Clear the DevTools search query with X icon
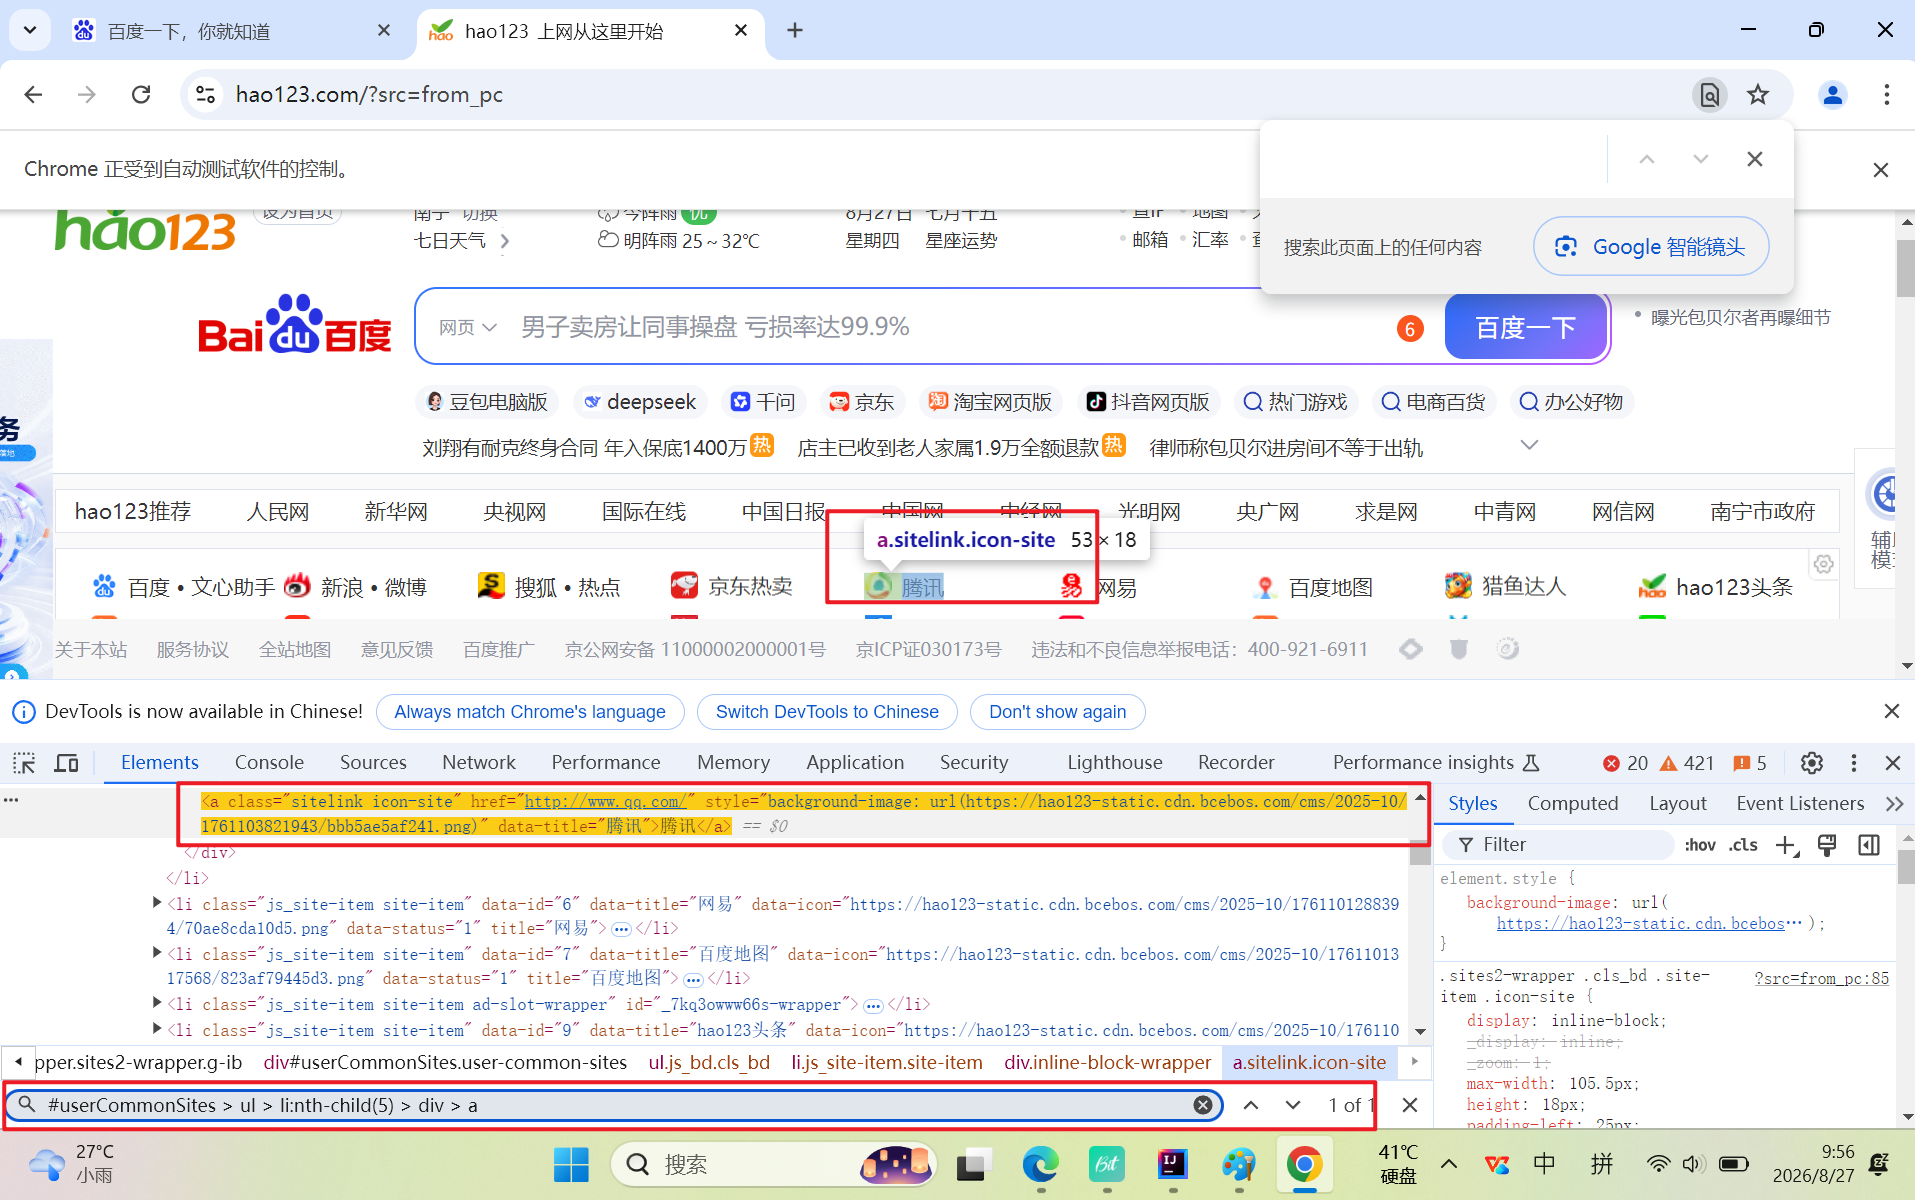 tap(1203, 1105)
